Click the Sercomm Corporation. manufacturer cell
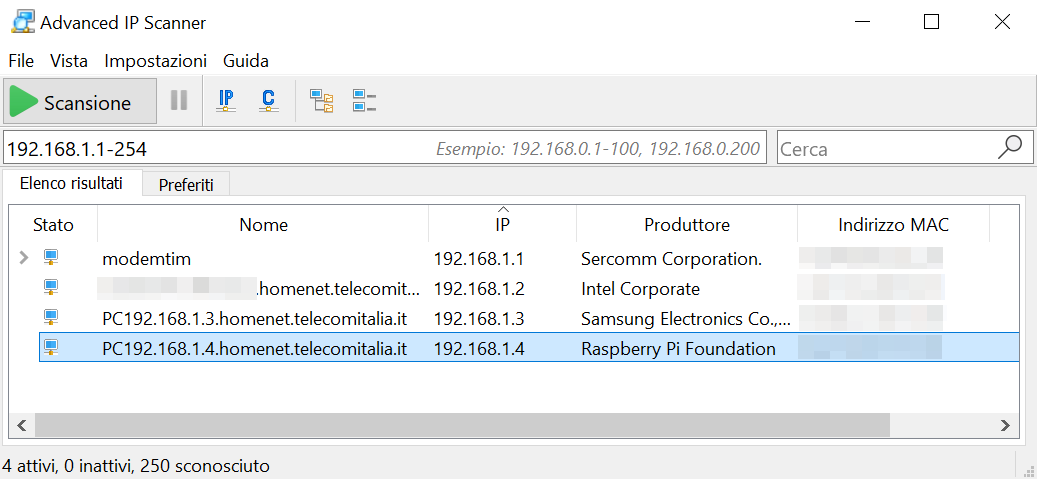The width and height of the screenshot is (1037, 479). pyautogui.click(x=671, y=259)
